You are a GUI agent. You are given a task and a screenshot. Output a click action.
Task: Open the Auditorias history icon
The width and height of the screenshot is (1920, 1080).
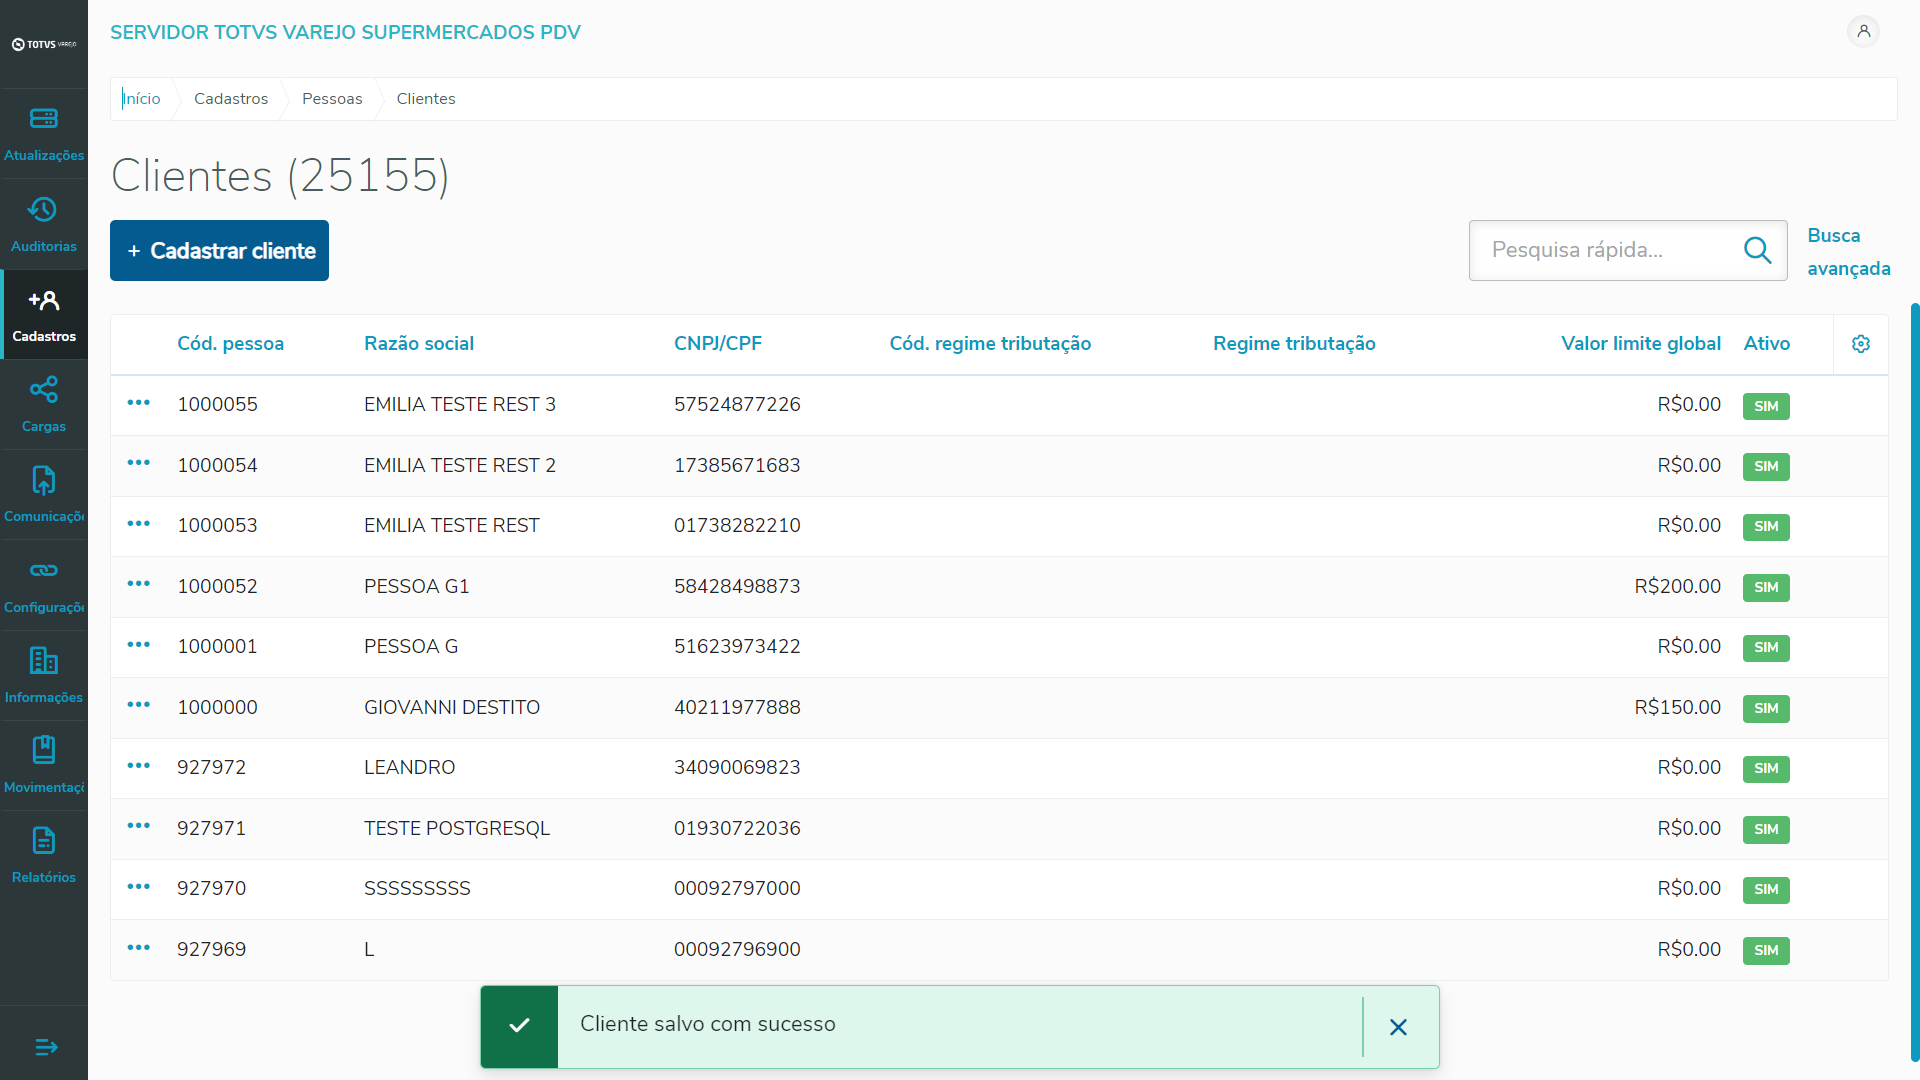coord(43,210)
